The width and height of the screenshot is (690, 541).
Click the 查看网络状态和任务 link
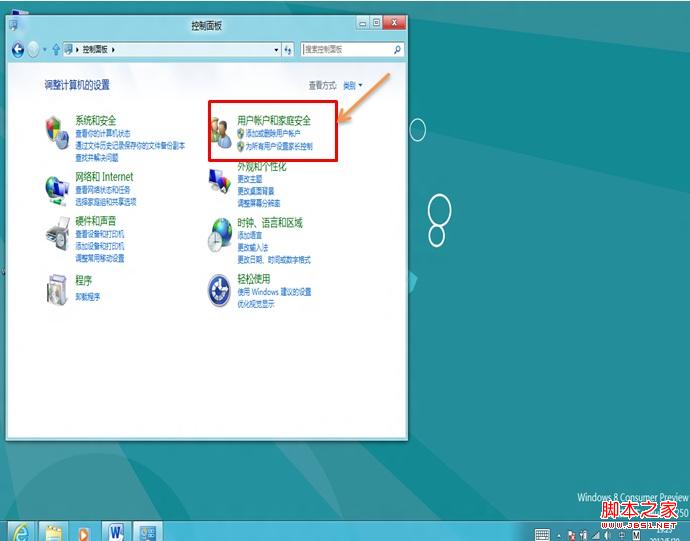click(103, 190)
